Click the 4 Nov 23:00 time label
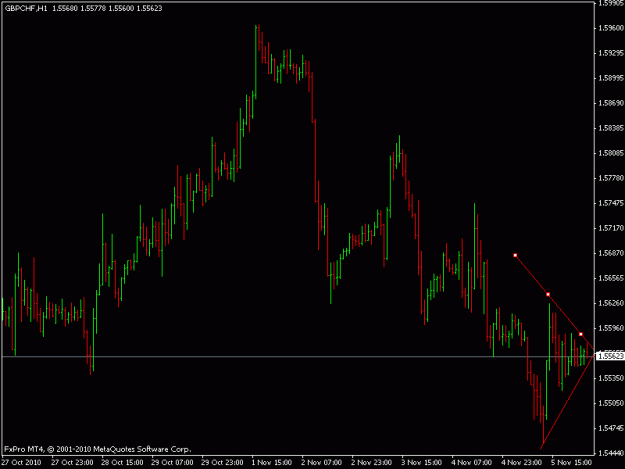 coord(521,463)
